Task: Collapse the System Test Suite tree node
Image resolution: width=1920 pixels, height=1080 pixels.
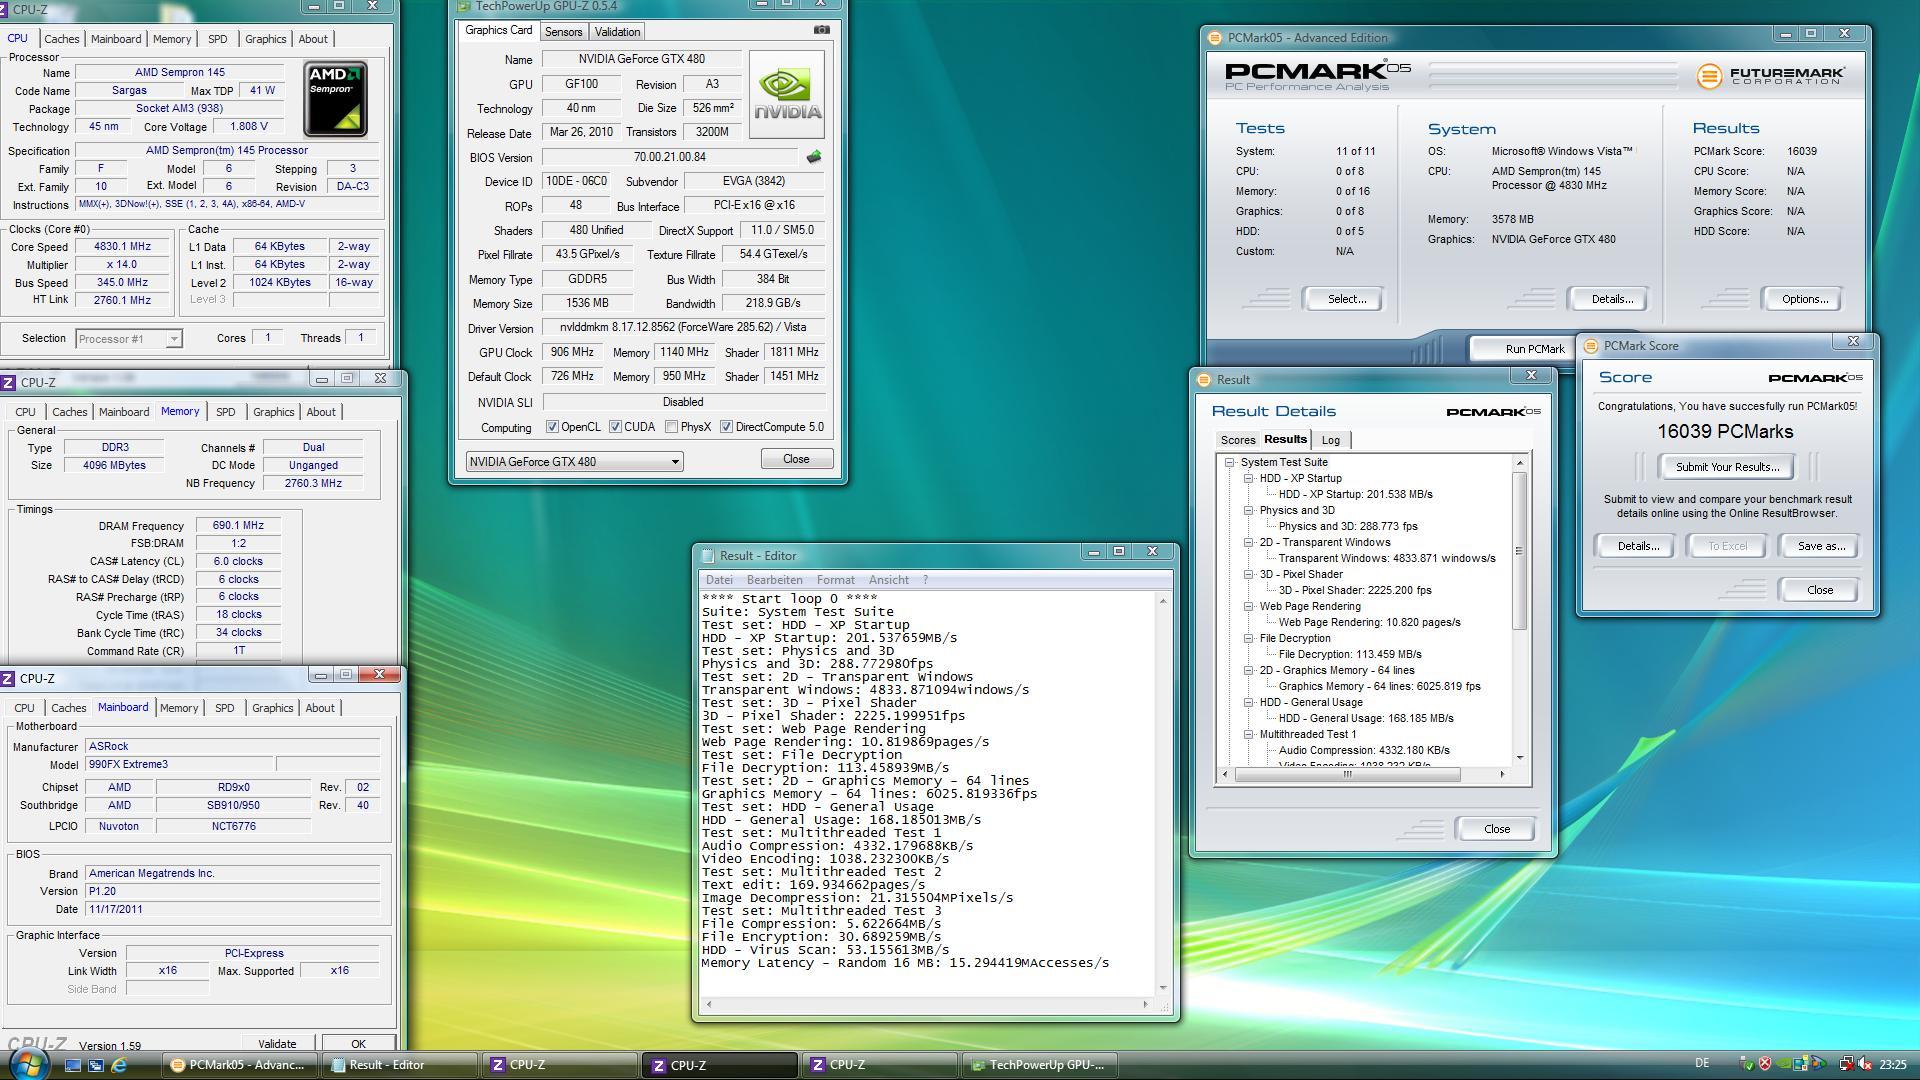Action: pyautogui.click(x=1230, y=463)
